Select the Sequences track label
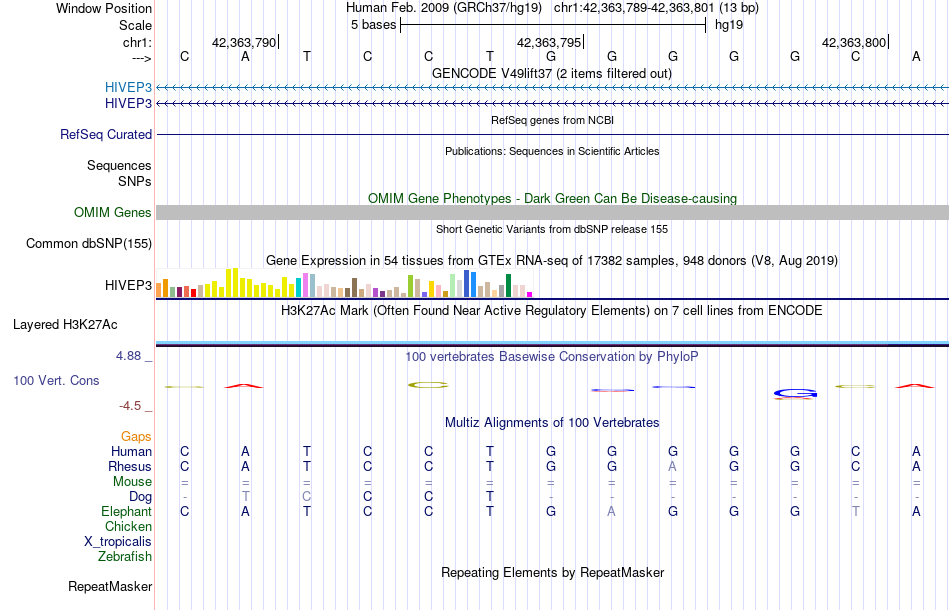Image resolution: width=950 pixels, height=610 pixels. click(x=119, y=165)
